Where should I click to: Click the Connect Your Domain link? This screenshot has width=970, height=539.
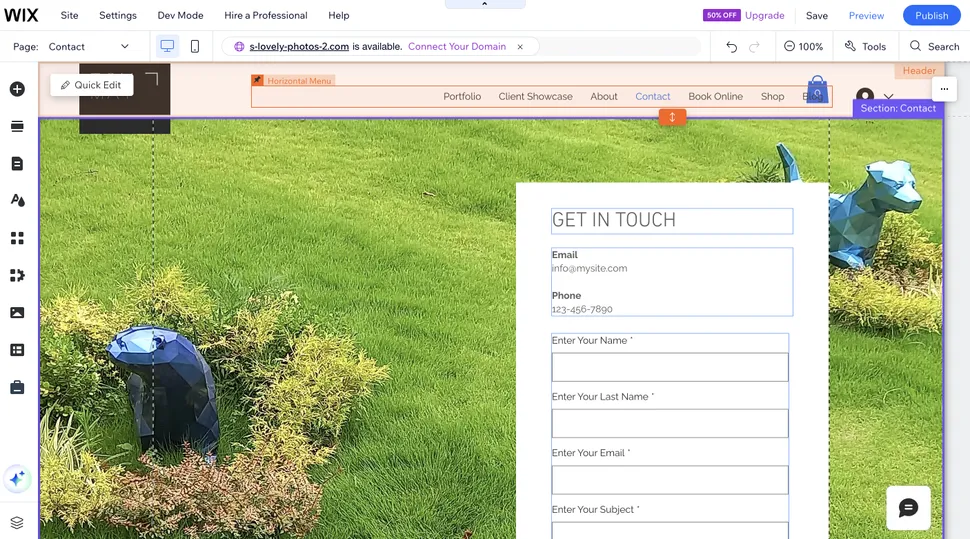457,46
